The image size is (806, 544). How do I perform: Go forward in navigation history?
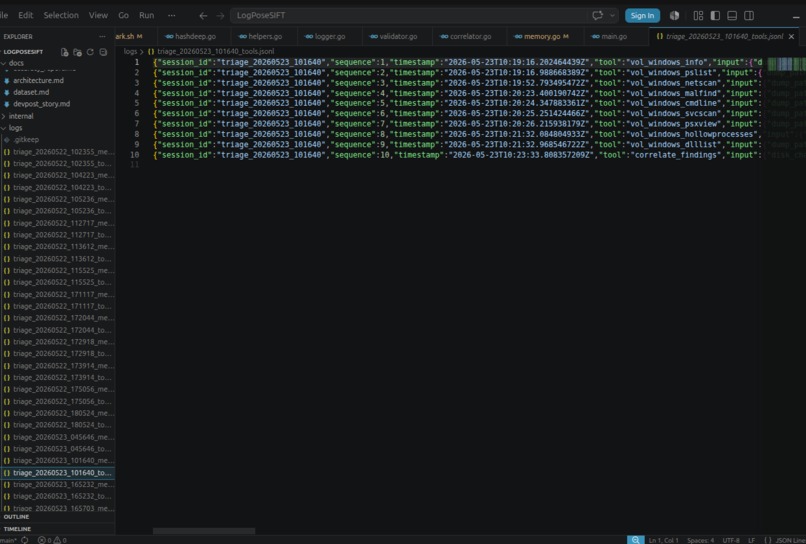click(220, 15)
